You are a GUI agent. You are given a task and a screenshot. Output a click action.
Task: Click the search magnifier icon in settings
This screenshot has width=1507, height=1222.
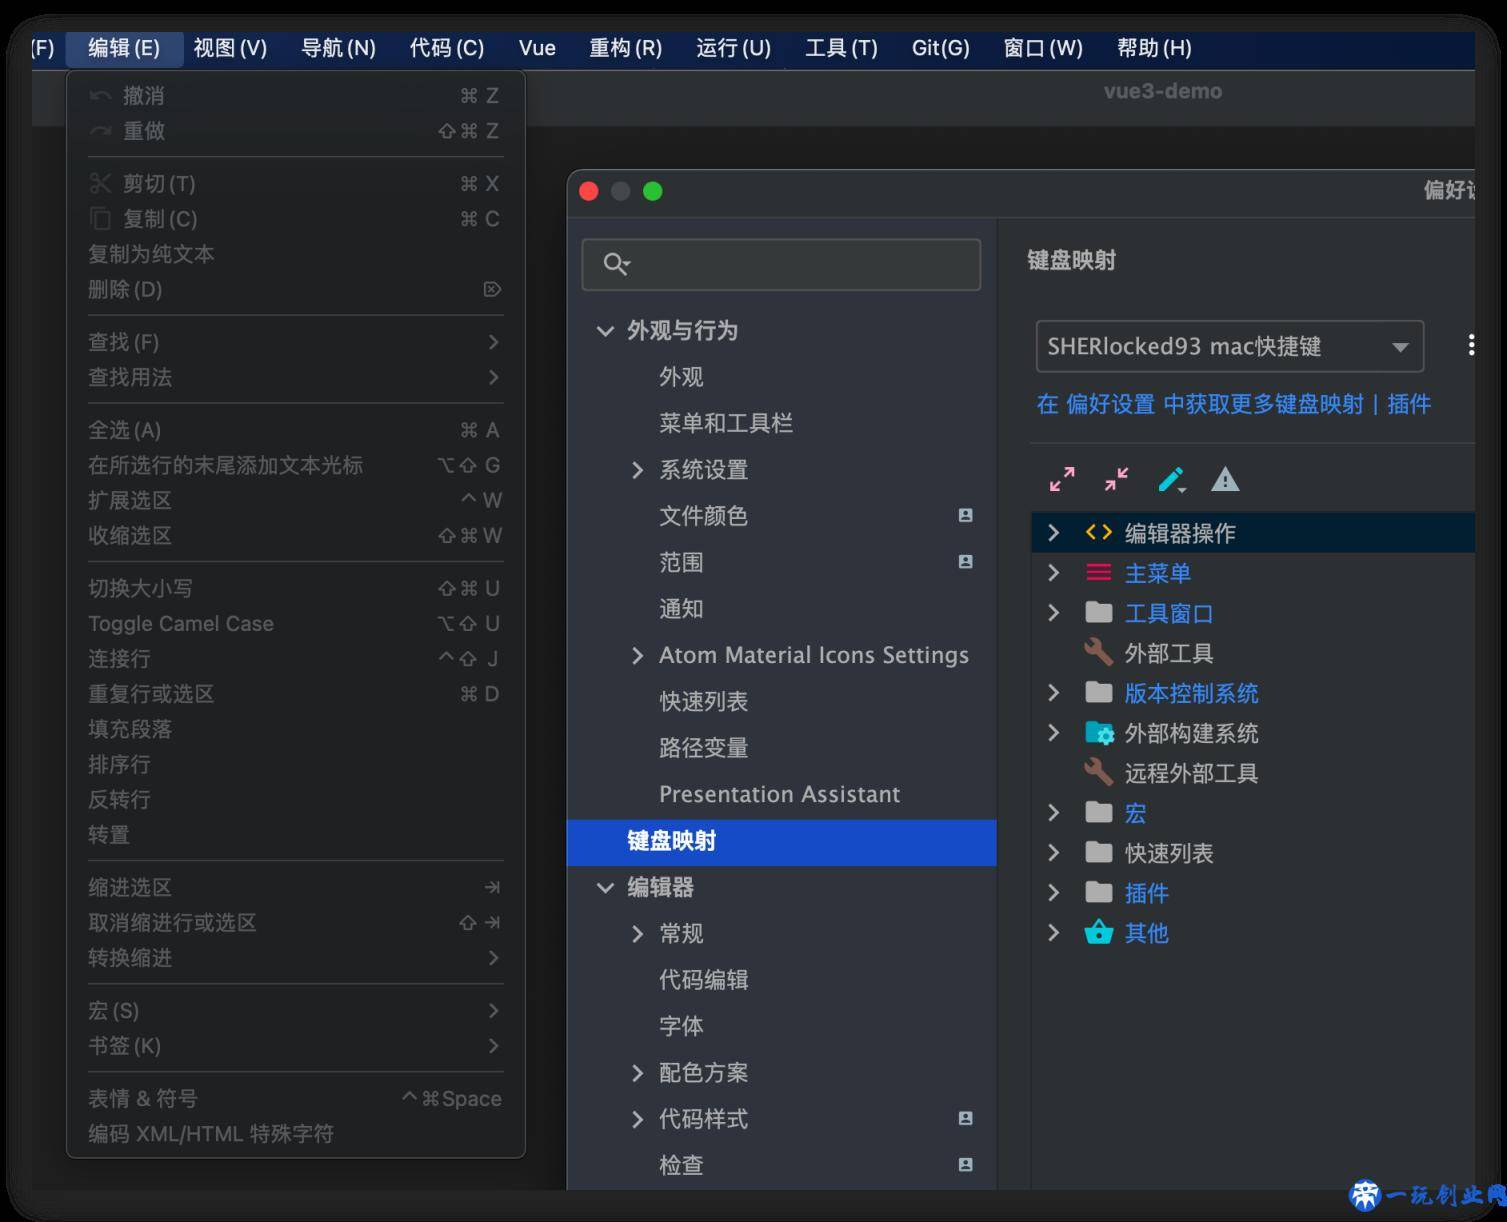tap(616, 264)
